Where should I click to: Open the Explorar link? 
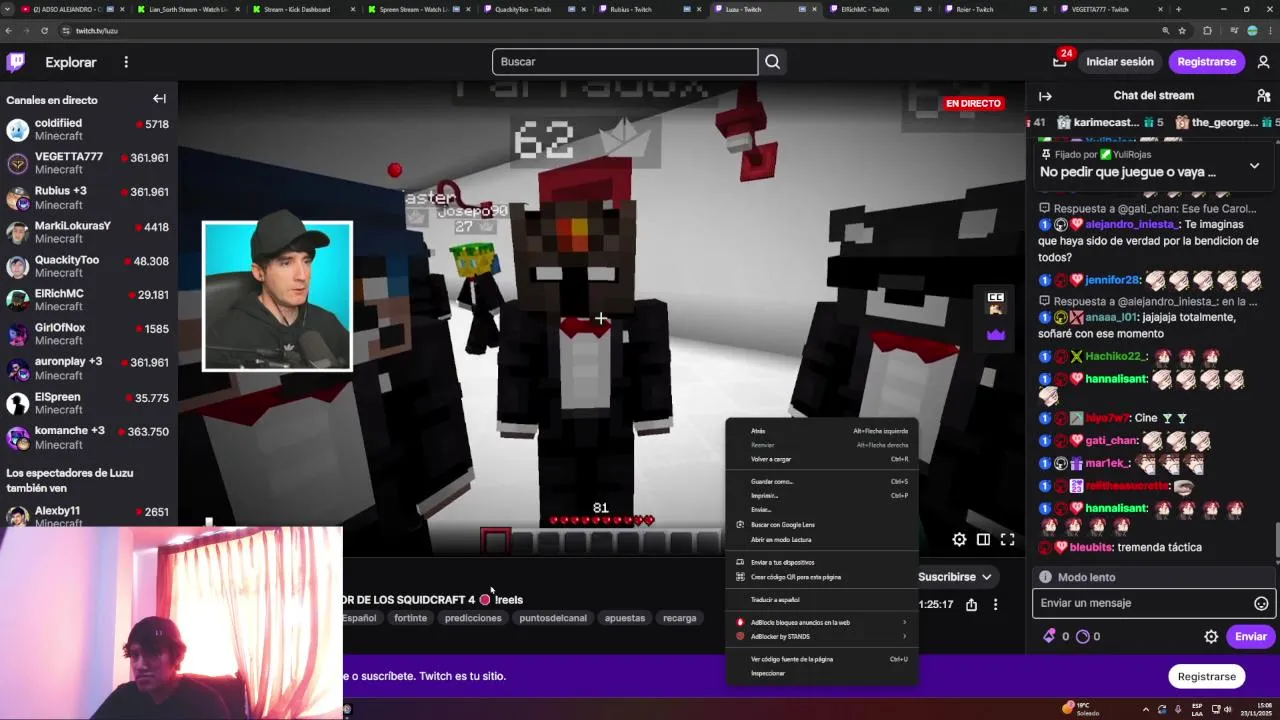pyautogui.click(x=71, y=62)
